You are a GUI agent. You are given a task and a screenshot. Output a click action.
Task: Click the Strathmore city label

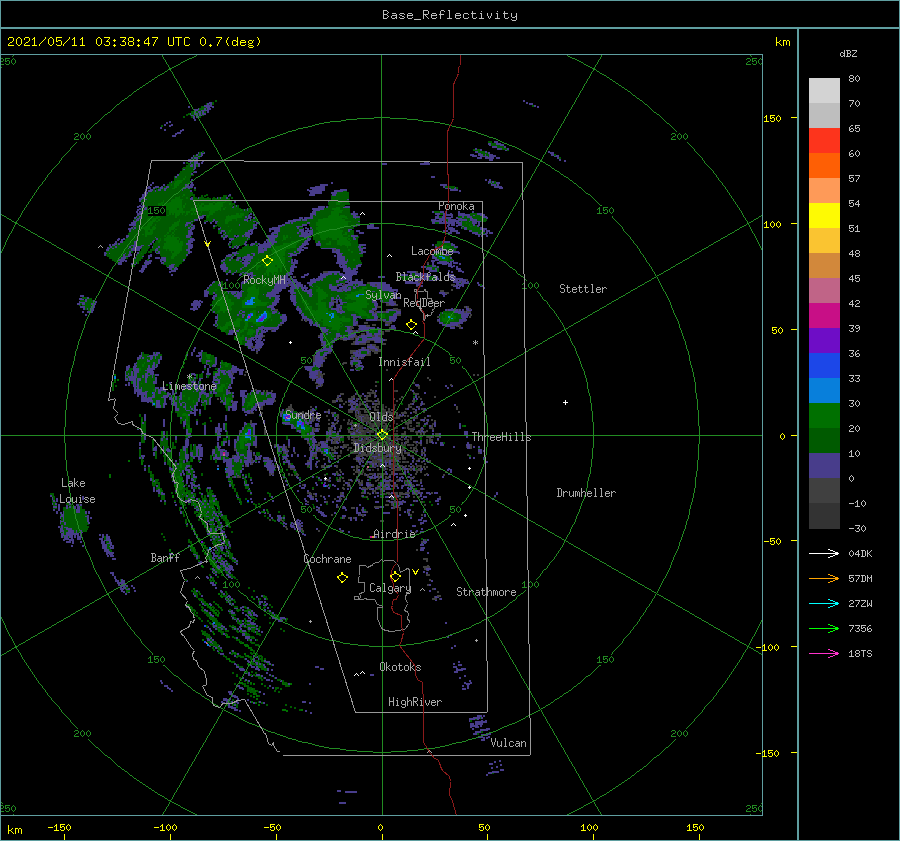click(x=486, y=592)
